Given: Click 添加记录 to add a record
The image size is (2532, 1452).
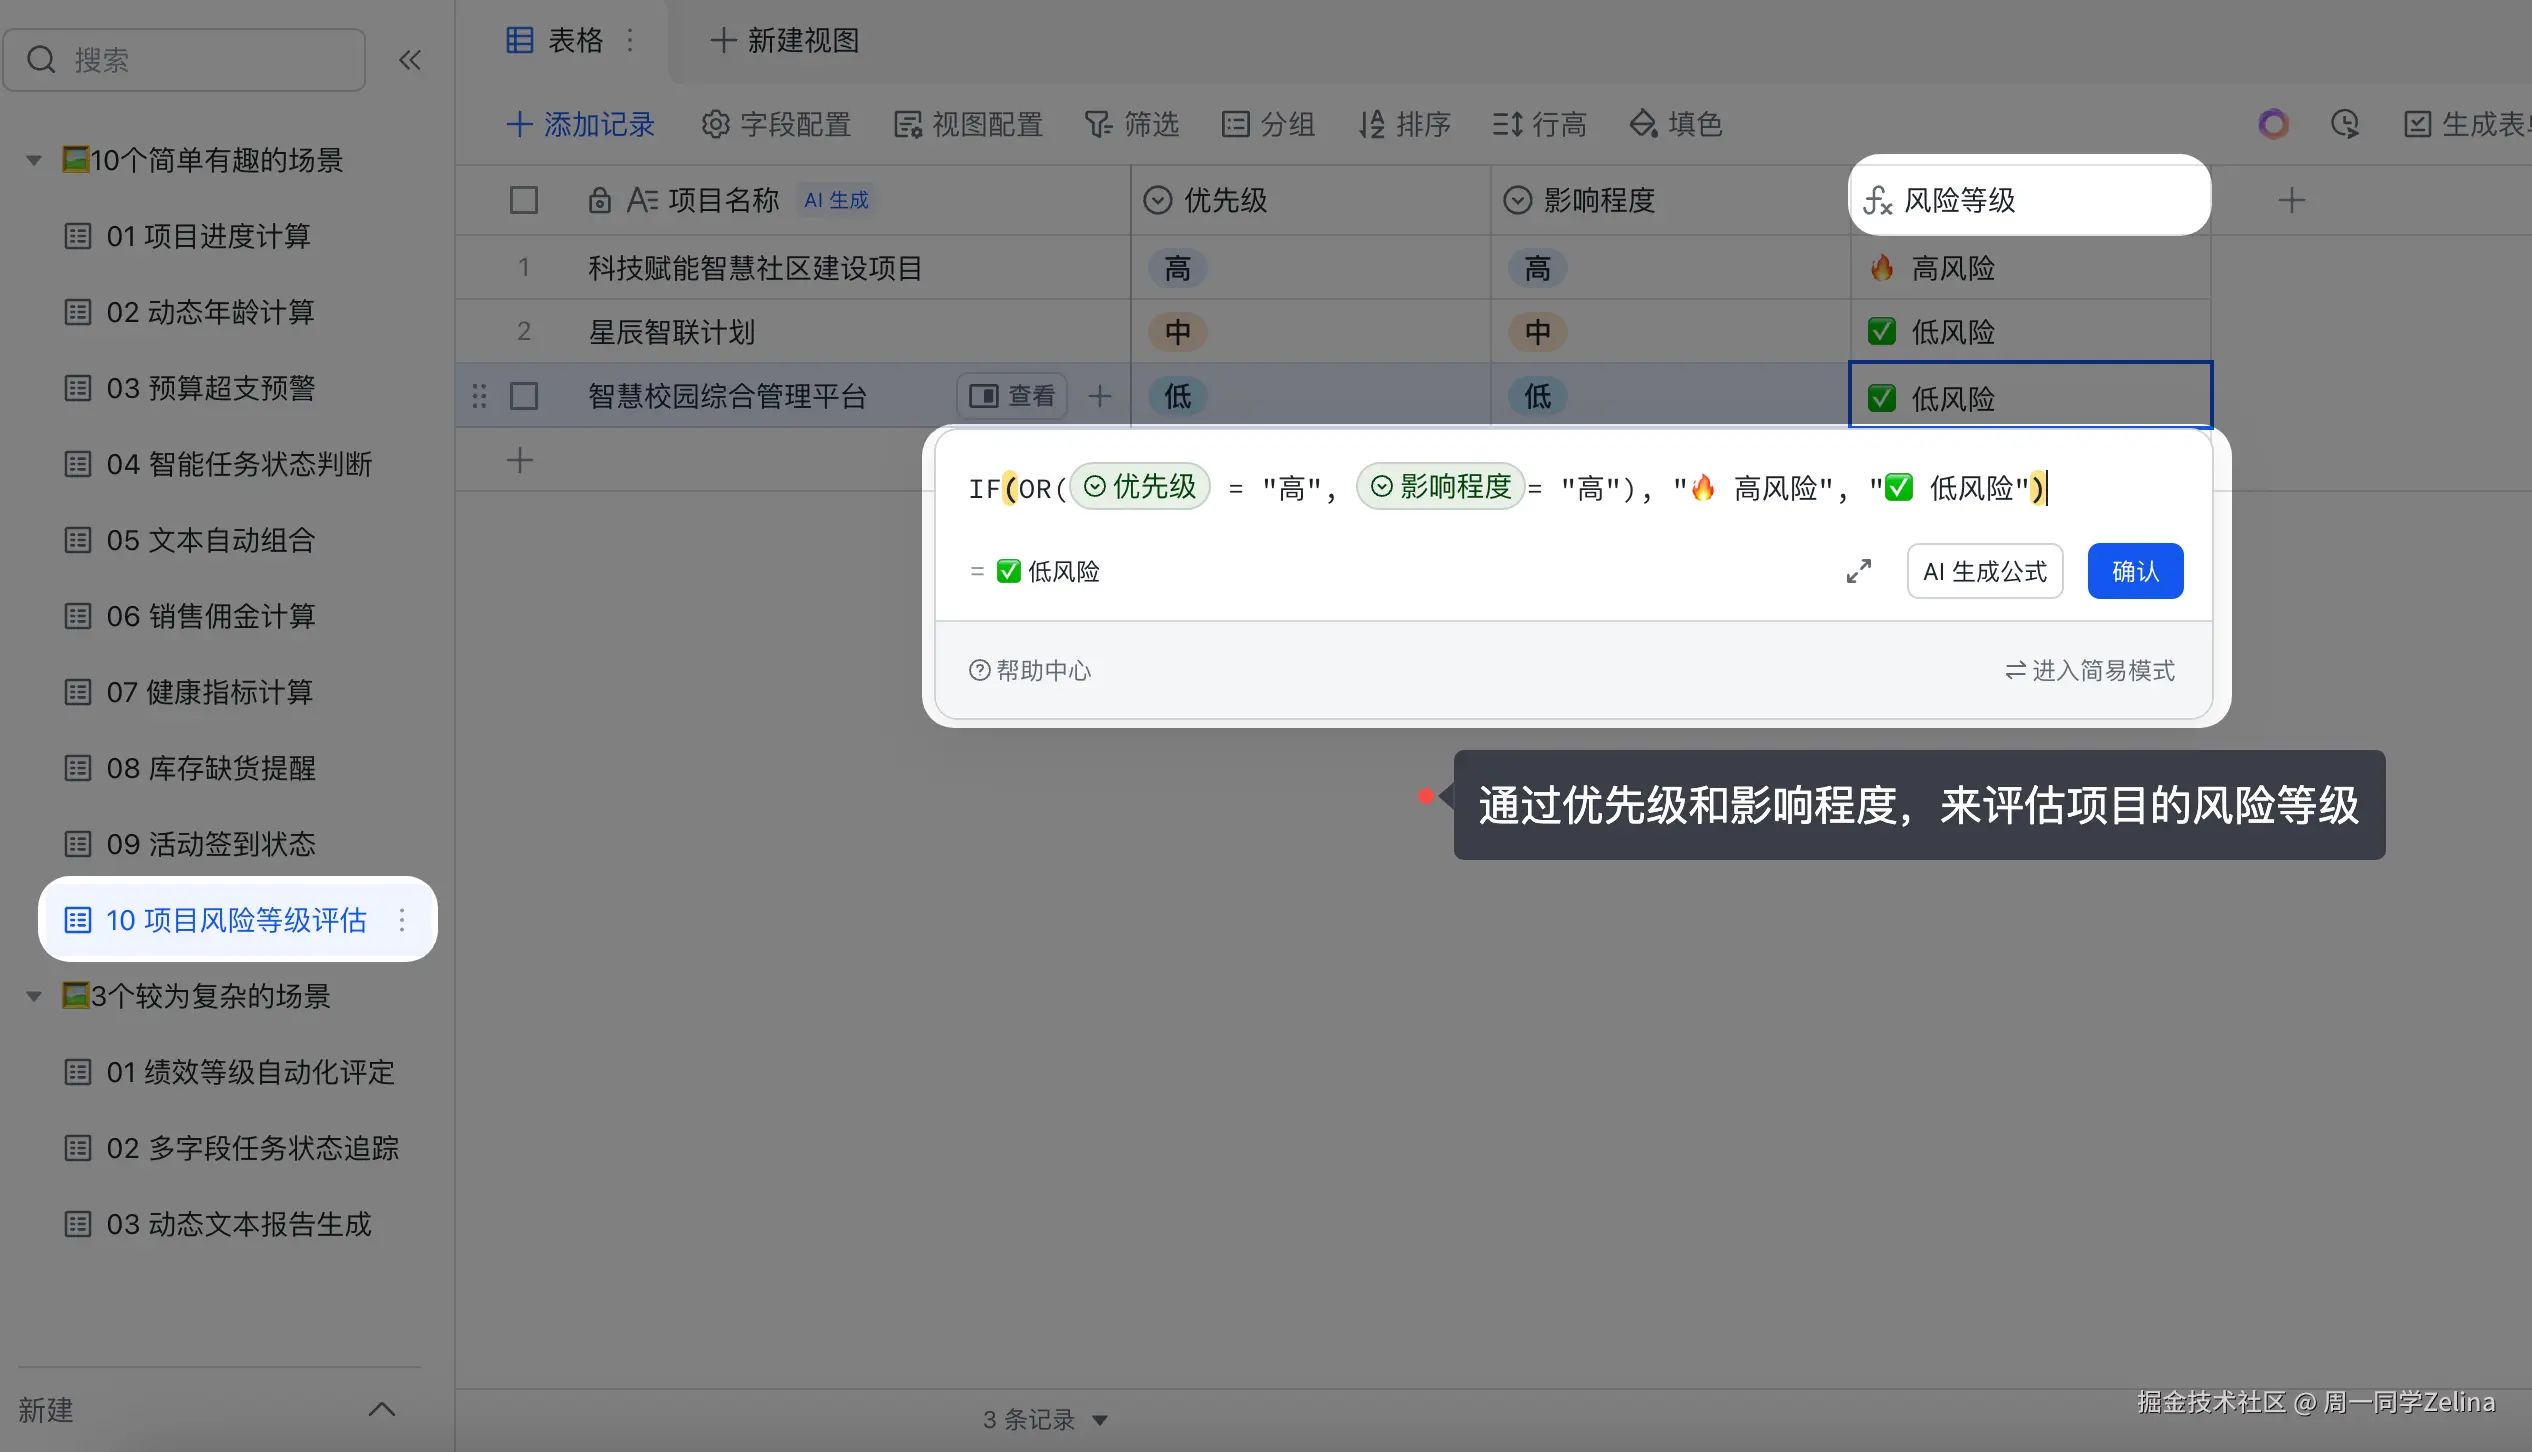Looking at the screenshot, I should 580,124.
